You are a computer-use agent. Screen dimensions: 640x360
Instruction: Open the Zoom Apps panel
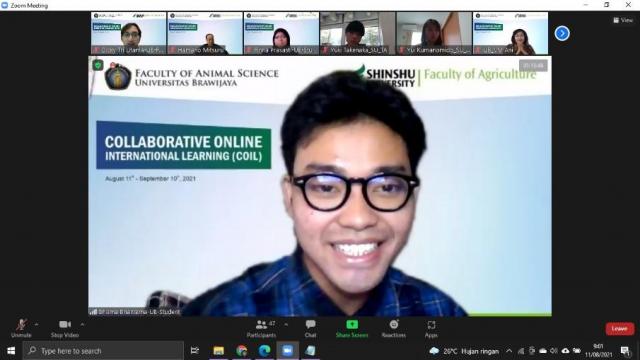pos(431,328)
